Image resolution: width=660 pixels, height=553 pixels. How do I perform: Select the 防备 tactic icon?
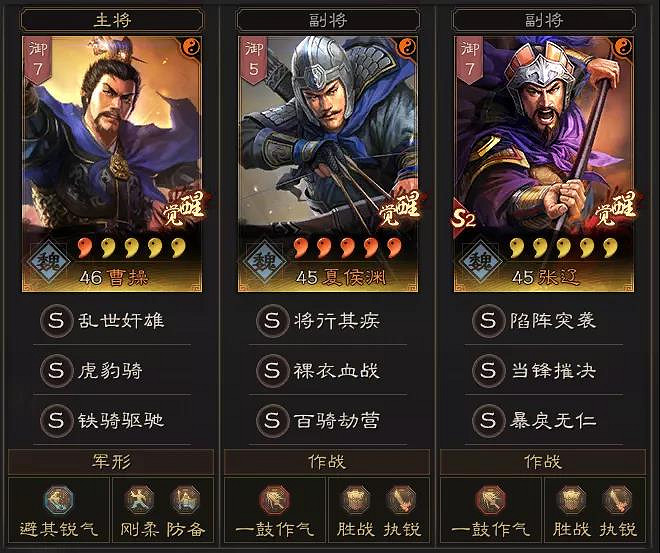tap(185, 500)
